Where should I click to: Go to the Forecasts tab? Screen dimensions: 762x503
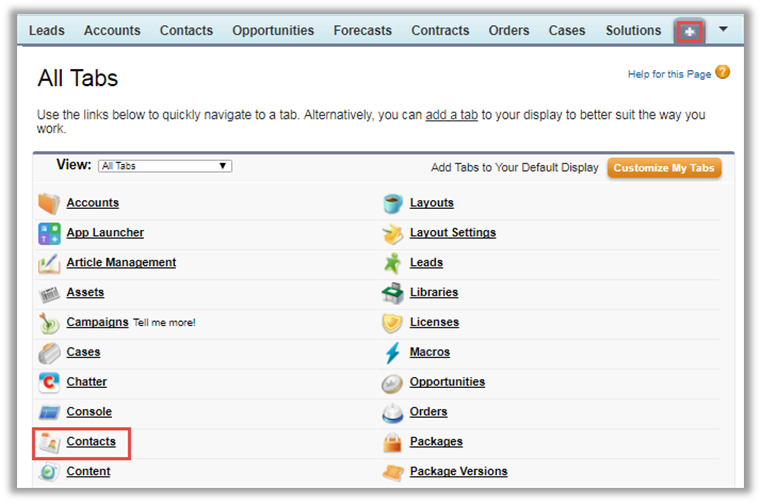coord(362,31)
